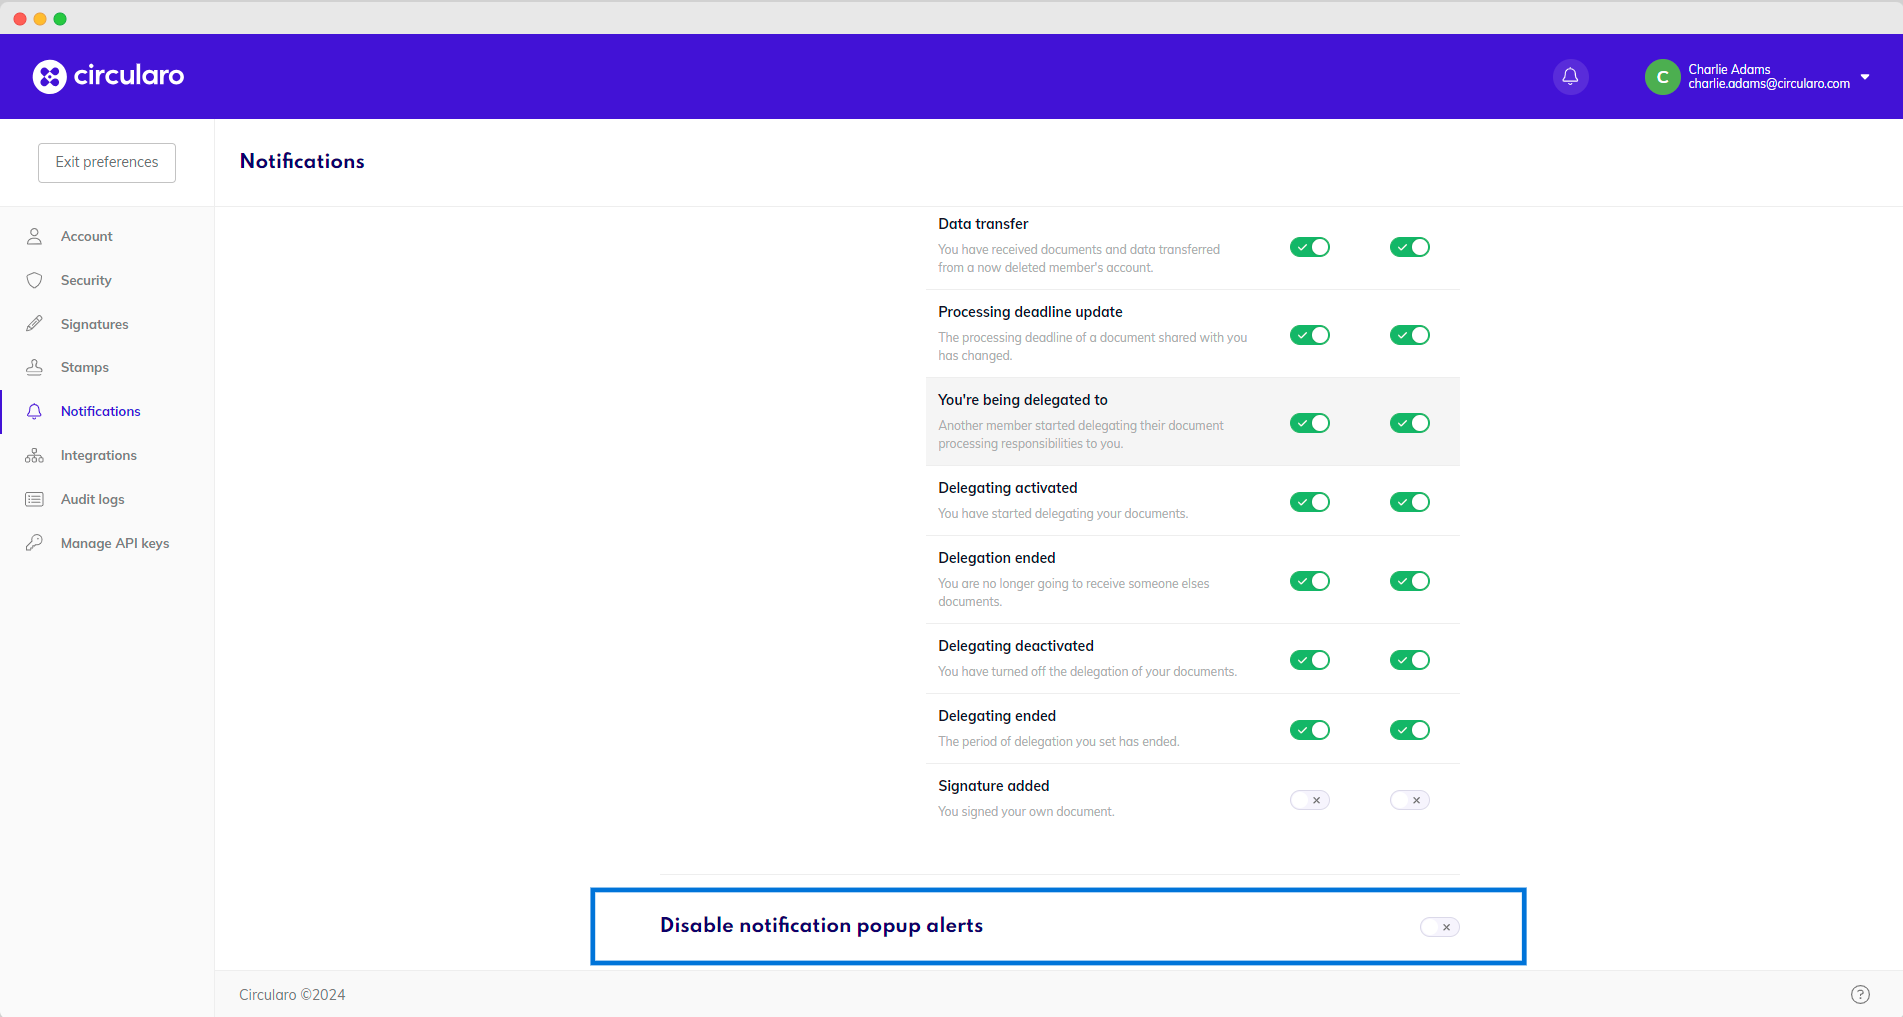Click the Manage API keys key icon
The image size is (1903, 1017).
click(34, 543)
